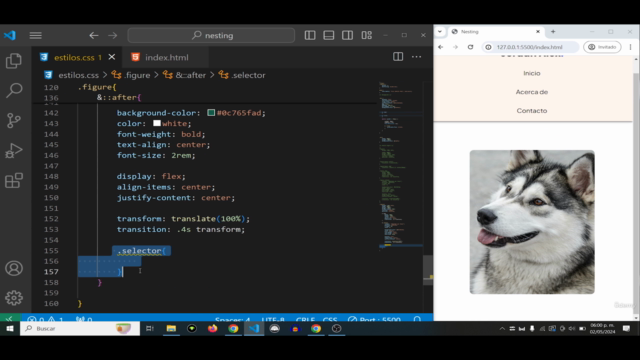Click the Chrome address bar URL
Image resolution: width=640 pixels, height=360 pixels.
(529, 47)
